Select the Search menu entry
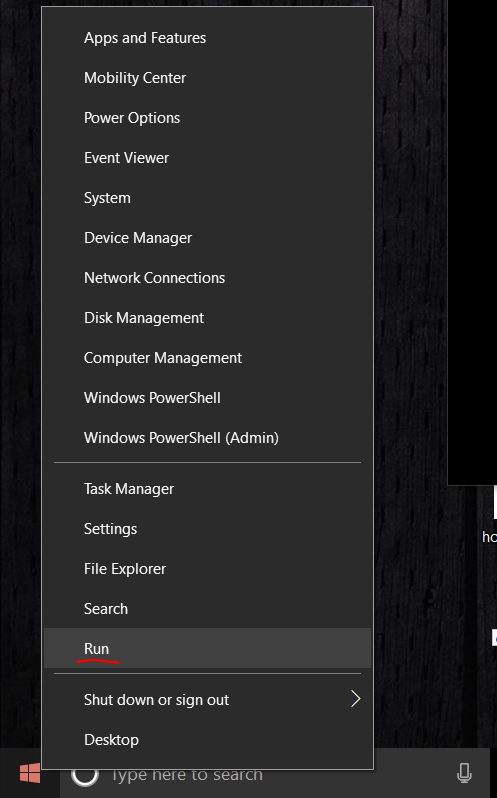Viewport: 497px width, 798px height. click(x=208, y=609)
